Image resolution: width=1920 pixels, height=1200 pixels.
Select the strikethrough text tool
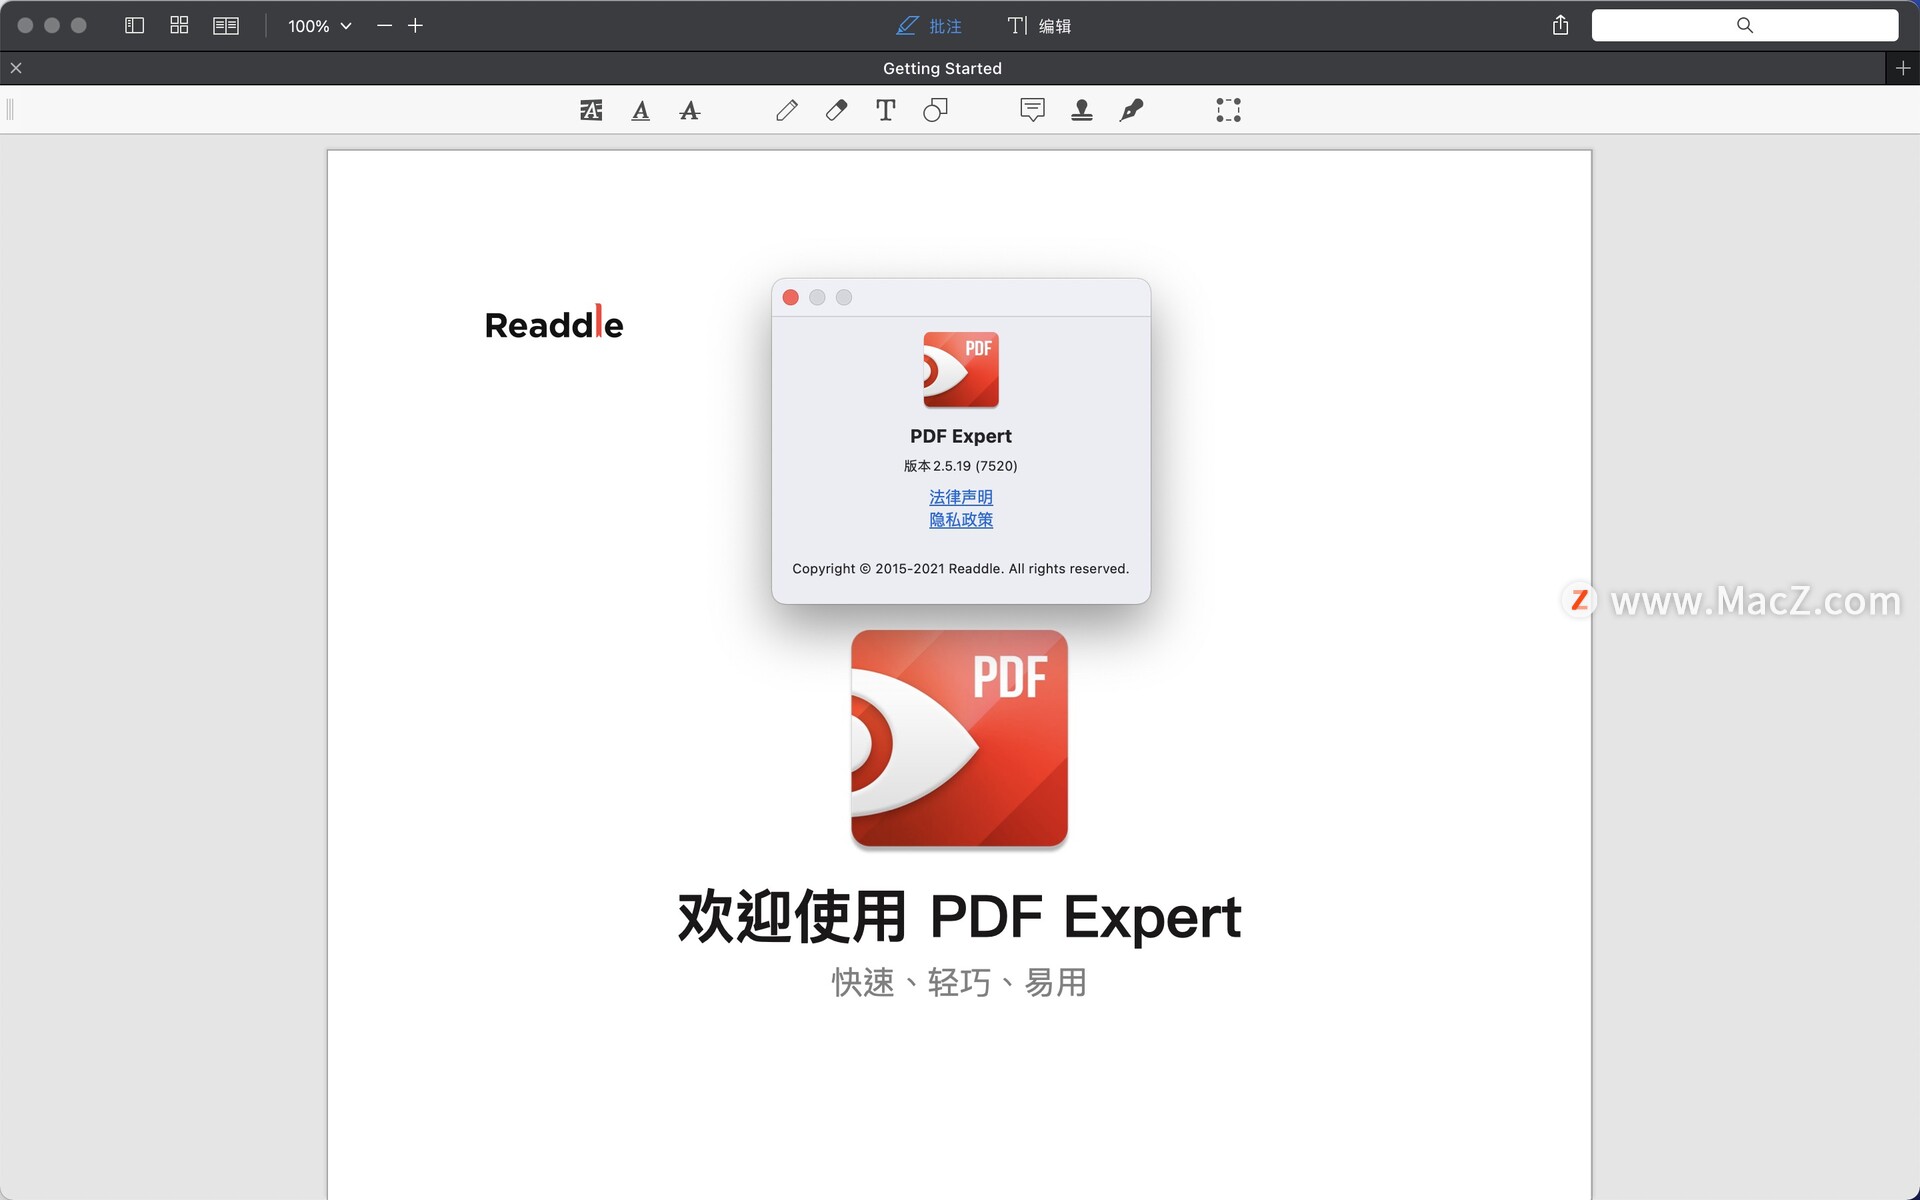pyautogui.click(x=689, y=110)
